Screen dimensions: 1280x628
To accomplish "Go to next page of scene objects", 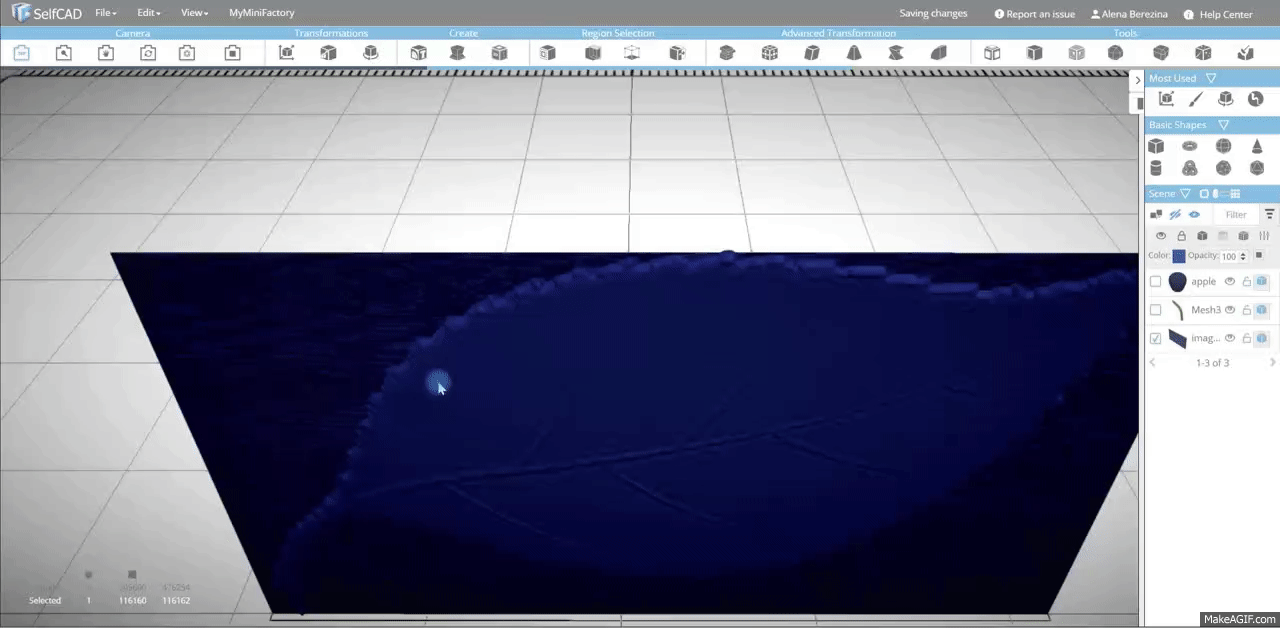I will pos(1272,362).
